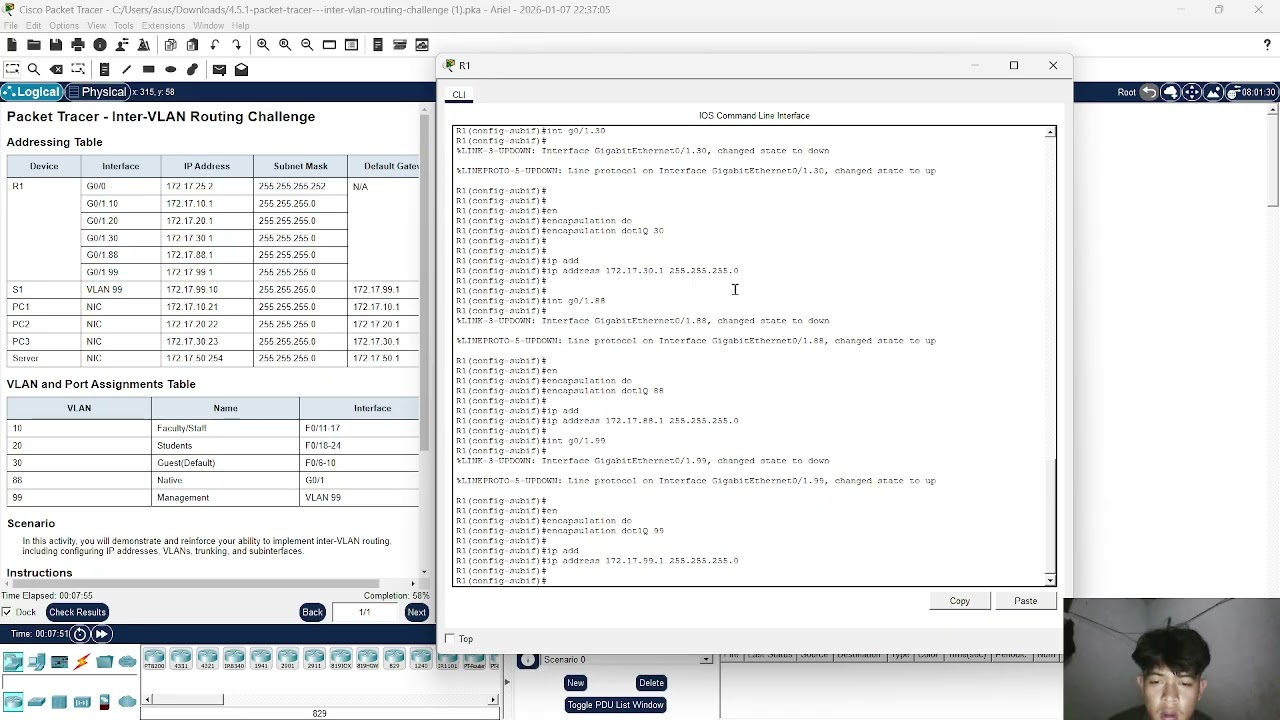This screenshot has height=720, width=1280.
Task: Undo the last action
Action: pyautogui.click(x=214, y=45)
